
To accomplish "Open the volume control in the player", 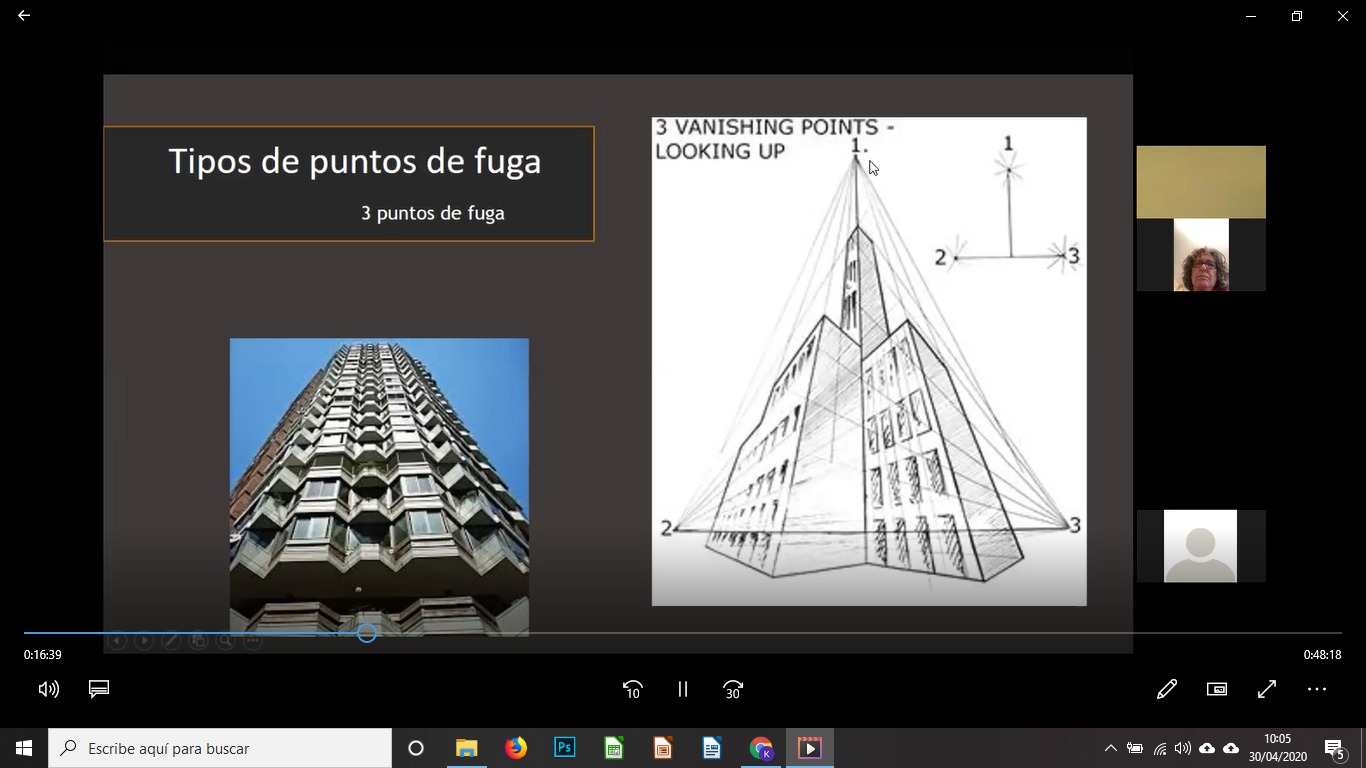I will [48, 689].
